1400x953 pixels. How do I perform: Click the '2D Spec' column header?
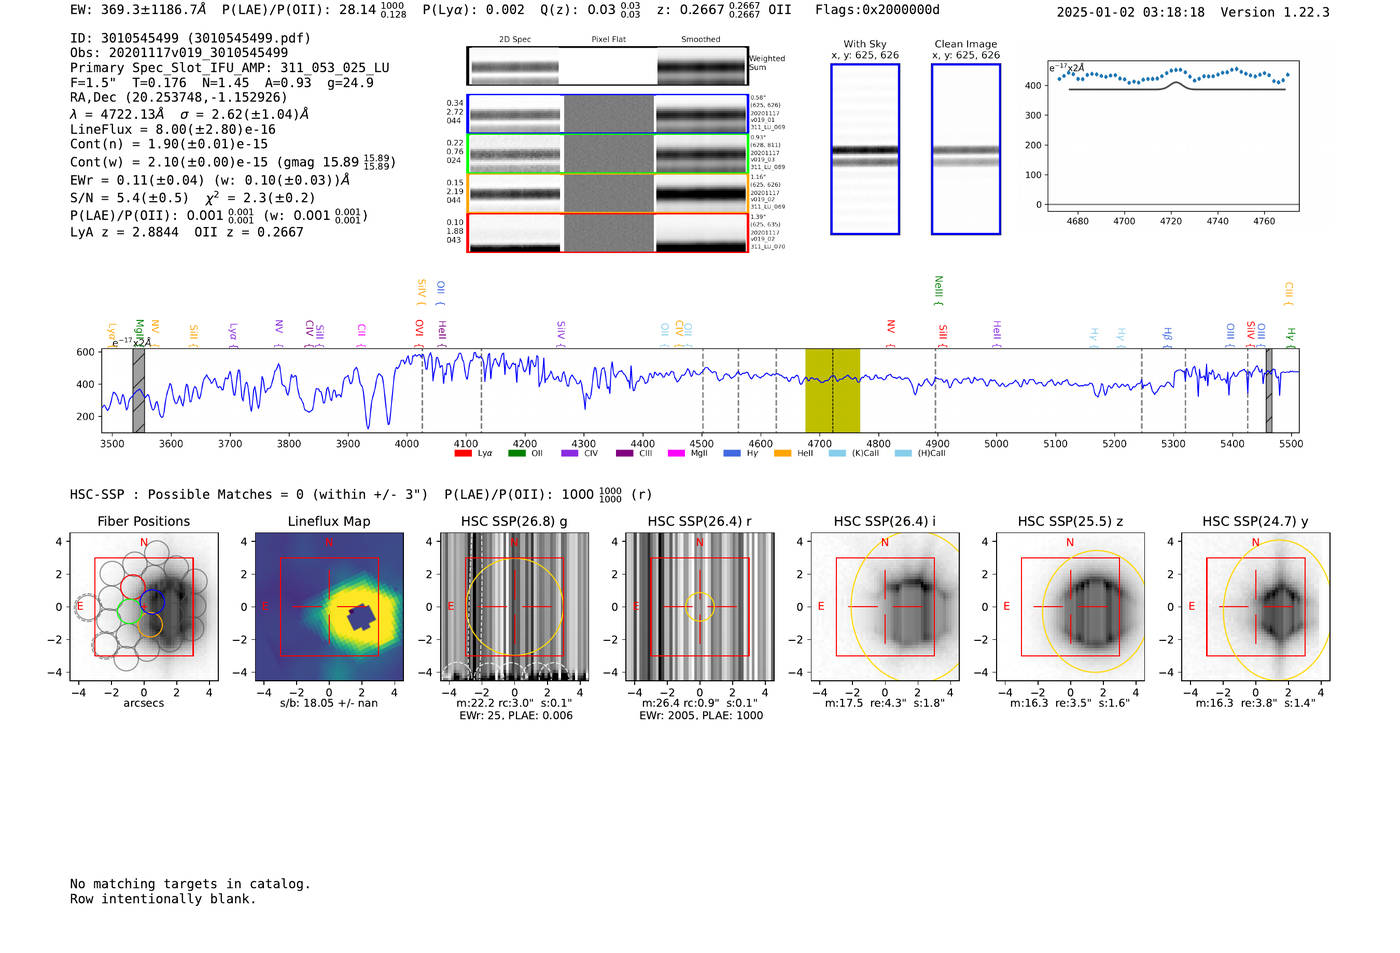[x=515, y=40]
